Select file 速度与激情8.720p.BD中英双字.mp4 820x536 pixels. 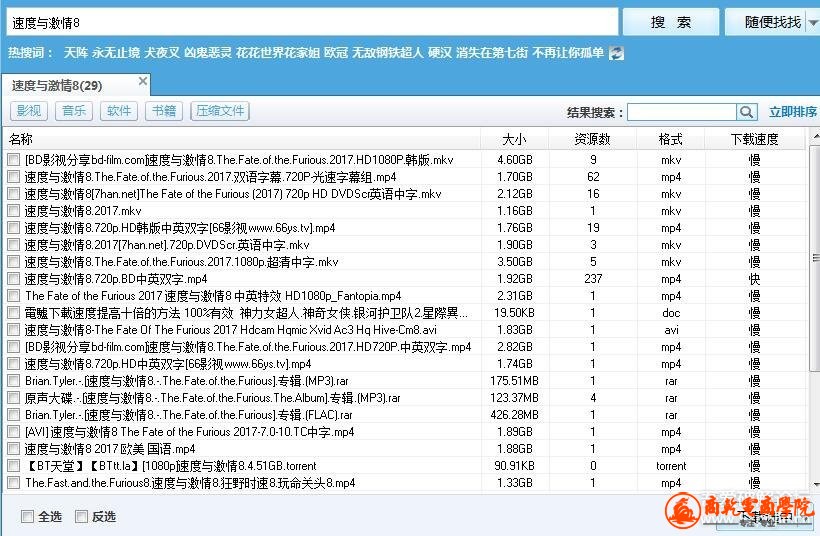pos(116,279)
